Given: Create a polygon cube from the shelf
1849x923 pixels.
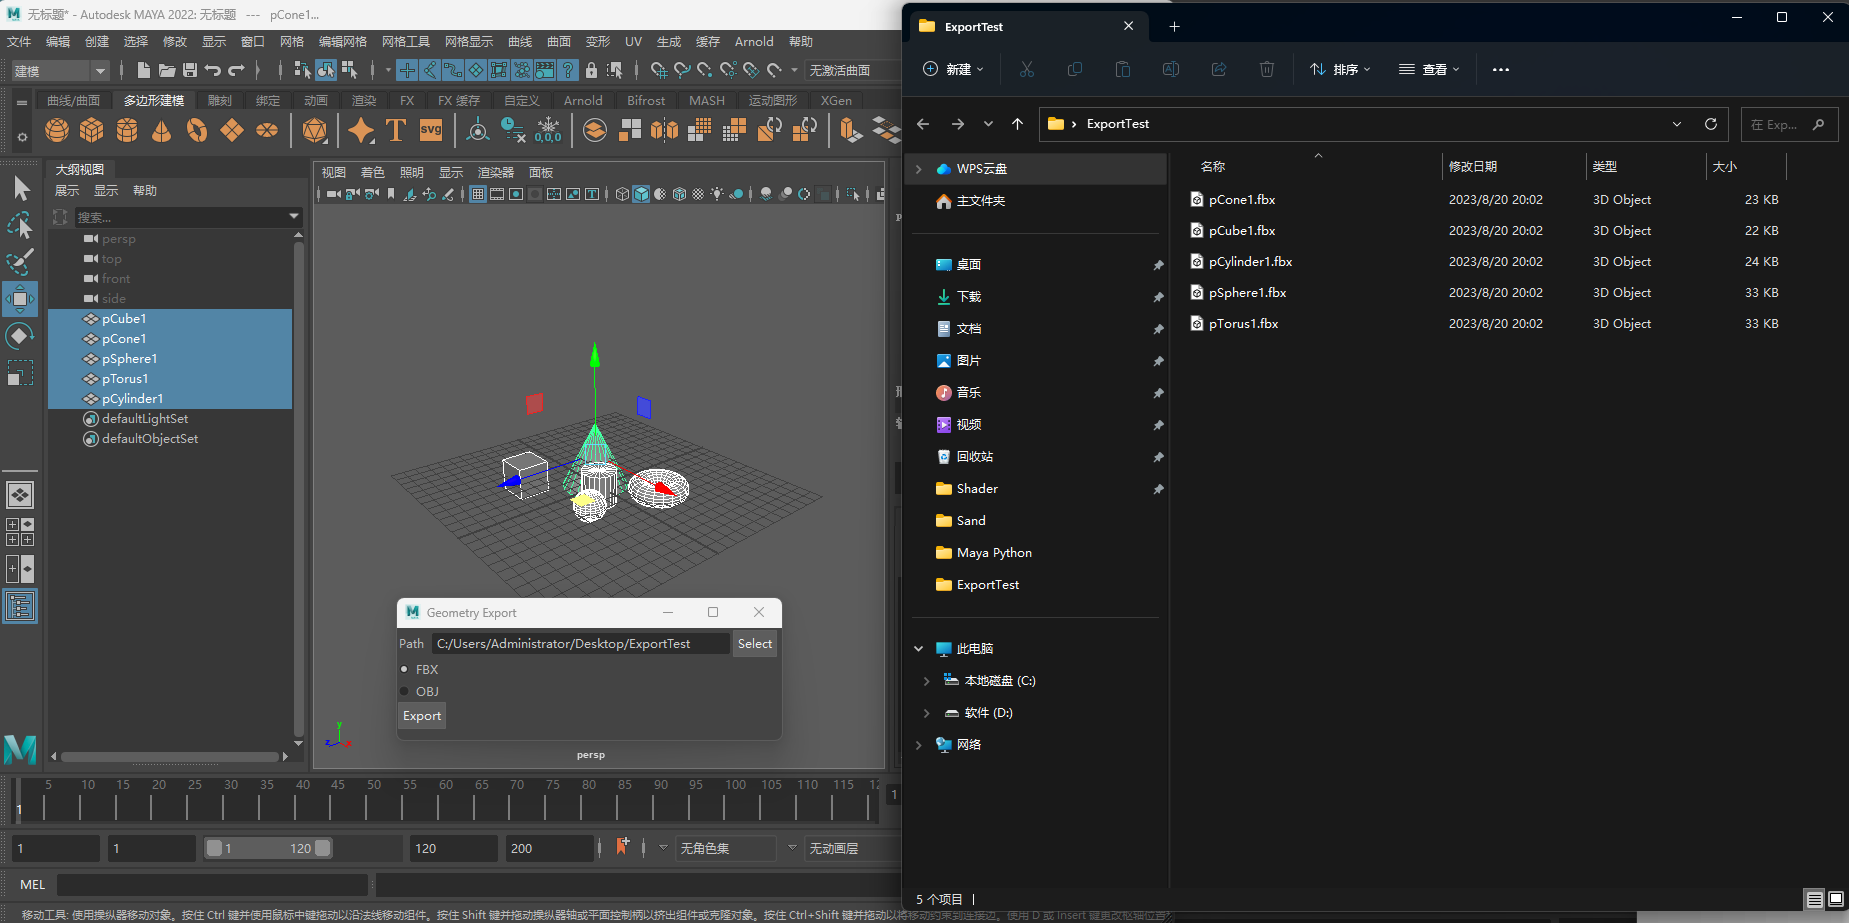Looking at the screenshot, I should pyautogui.click(x=92, y=130).
